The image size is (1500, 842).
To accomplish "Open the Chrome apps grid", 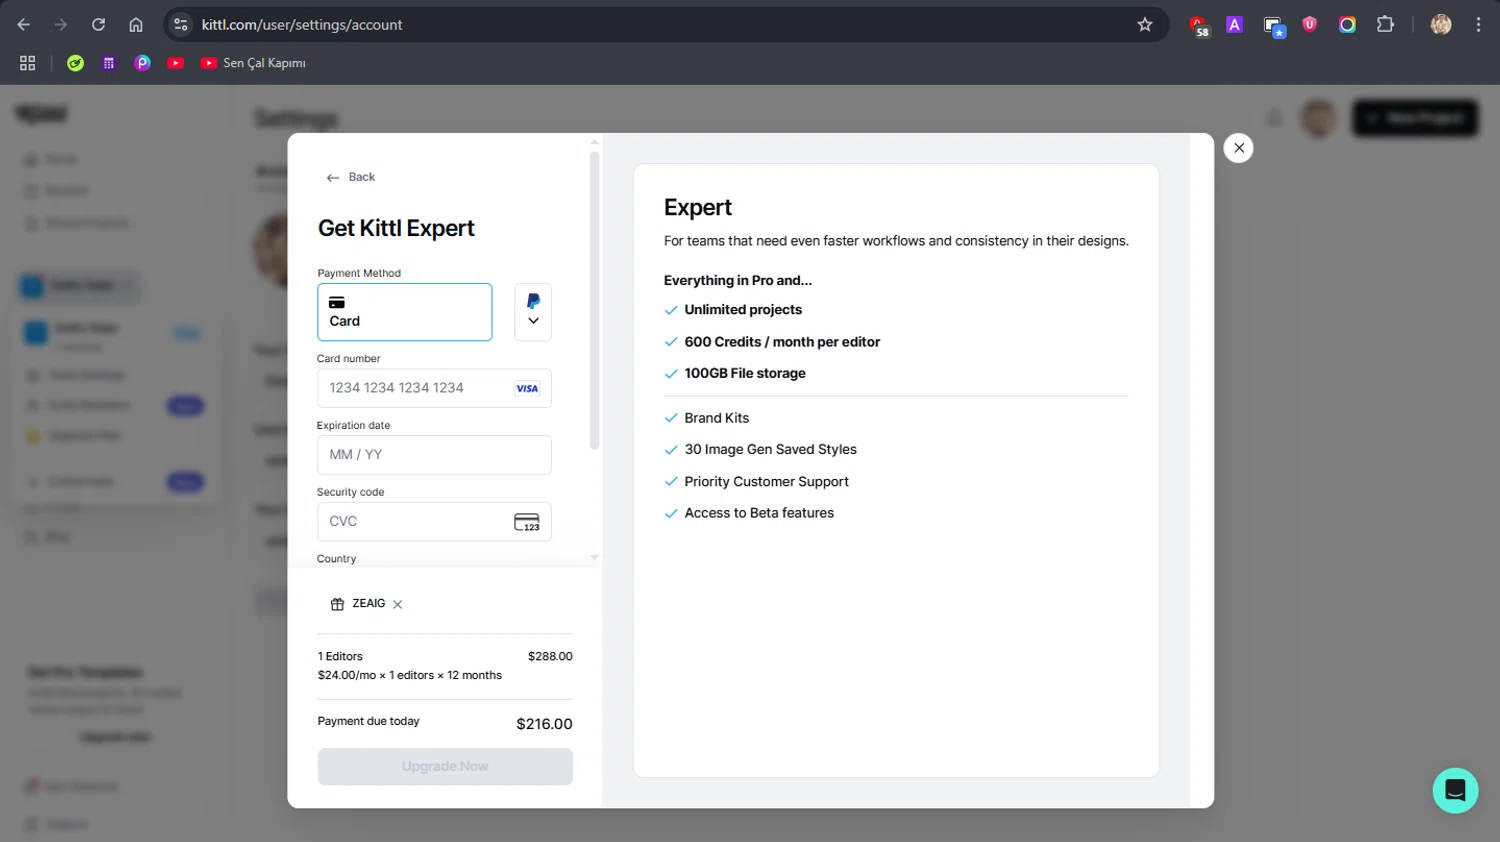I will tap(28, 63).
